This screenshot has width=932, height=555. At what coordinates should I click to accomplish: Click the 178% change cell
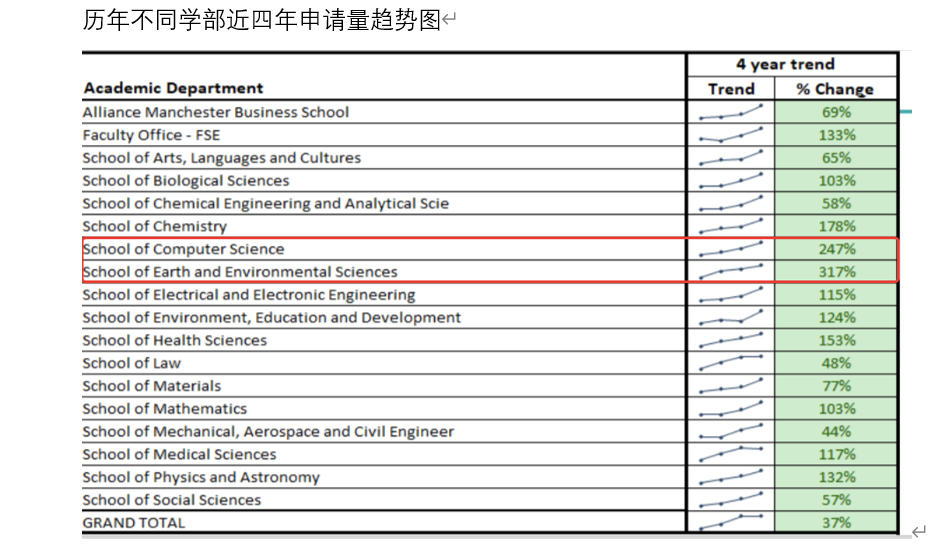click(x=836, y=226)
